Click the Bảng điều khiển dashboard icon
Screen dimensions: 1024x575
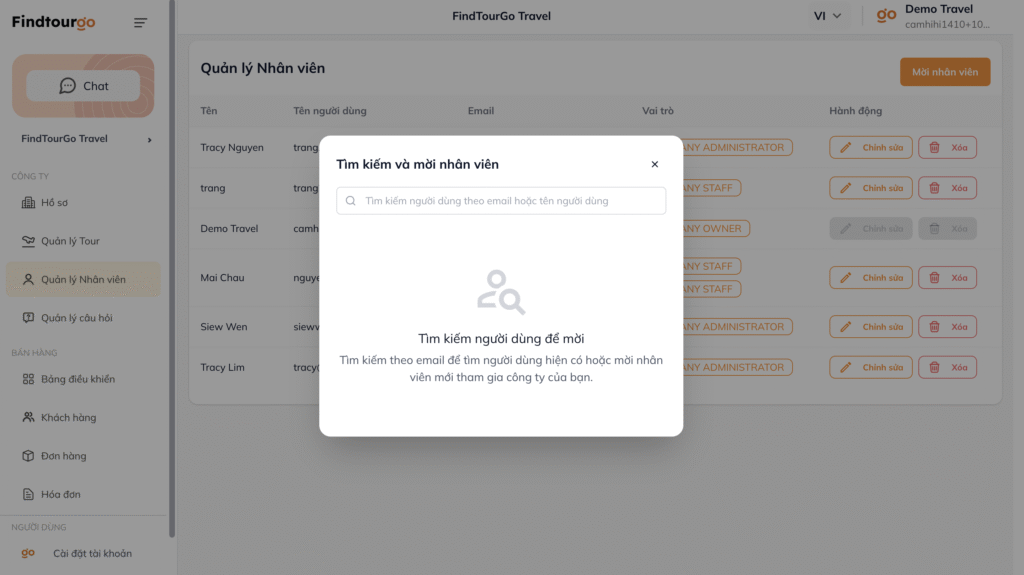pyautogui.click(x=29, y=379)
